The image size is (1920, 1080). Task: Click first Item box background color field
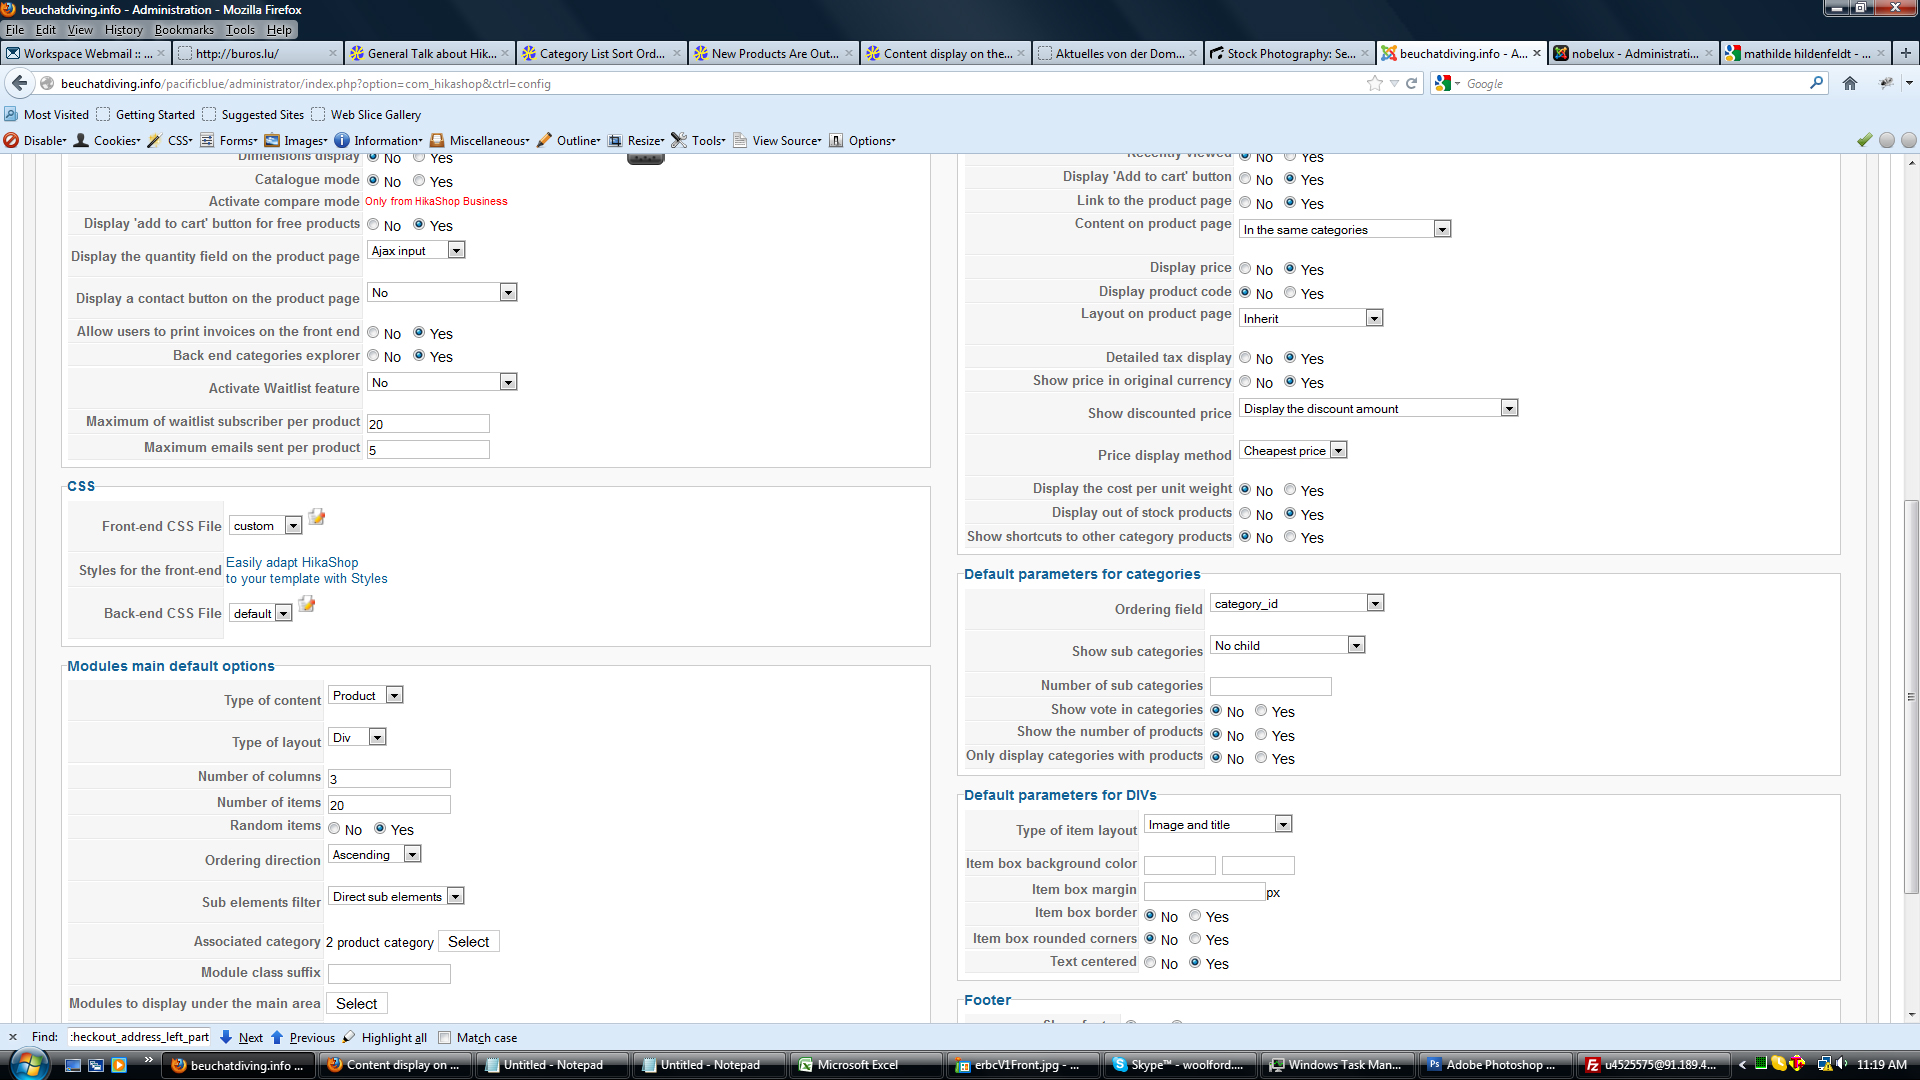1179,865
